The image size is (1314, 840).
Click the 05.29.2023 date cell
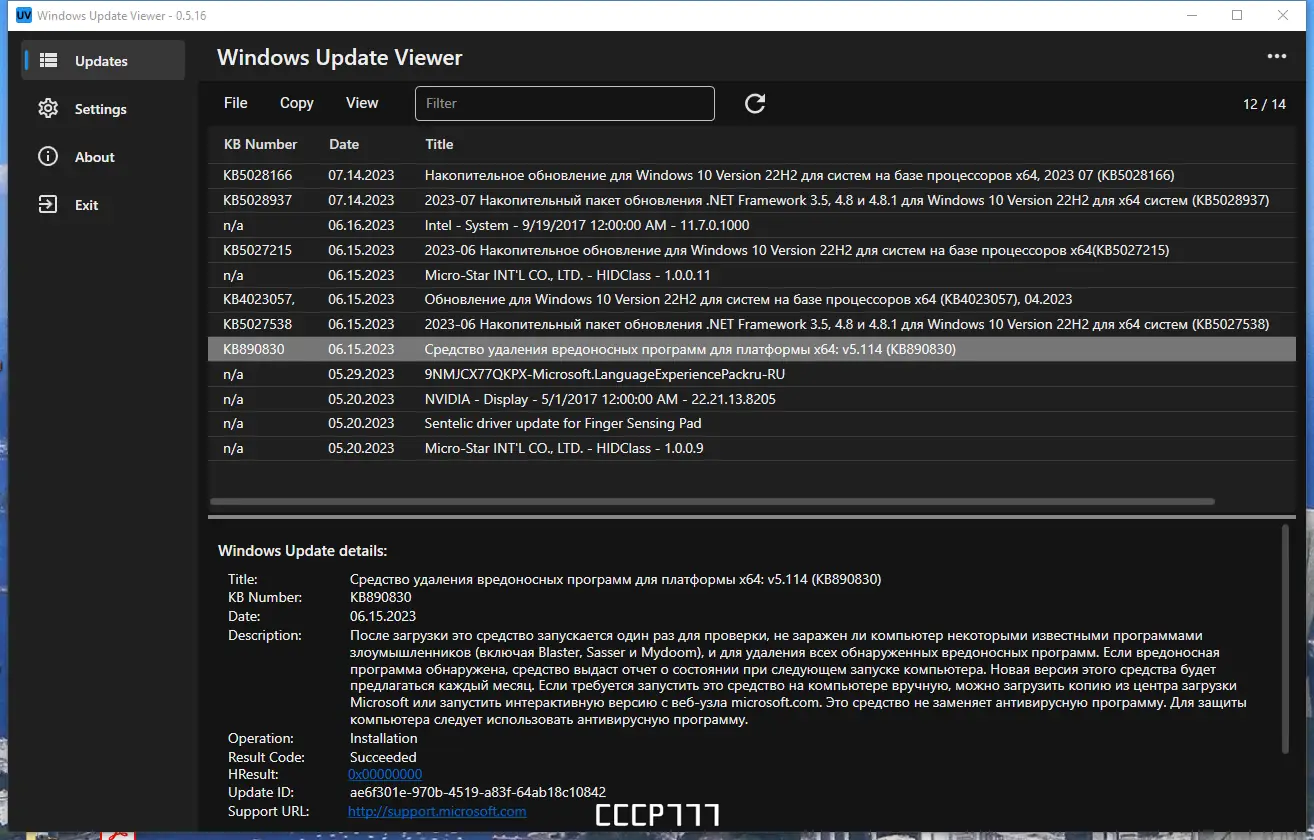(x=361, y=374)
